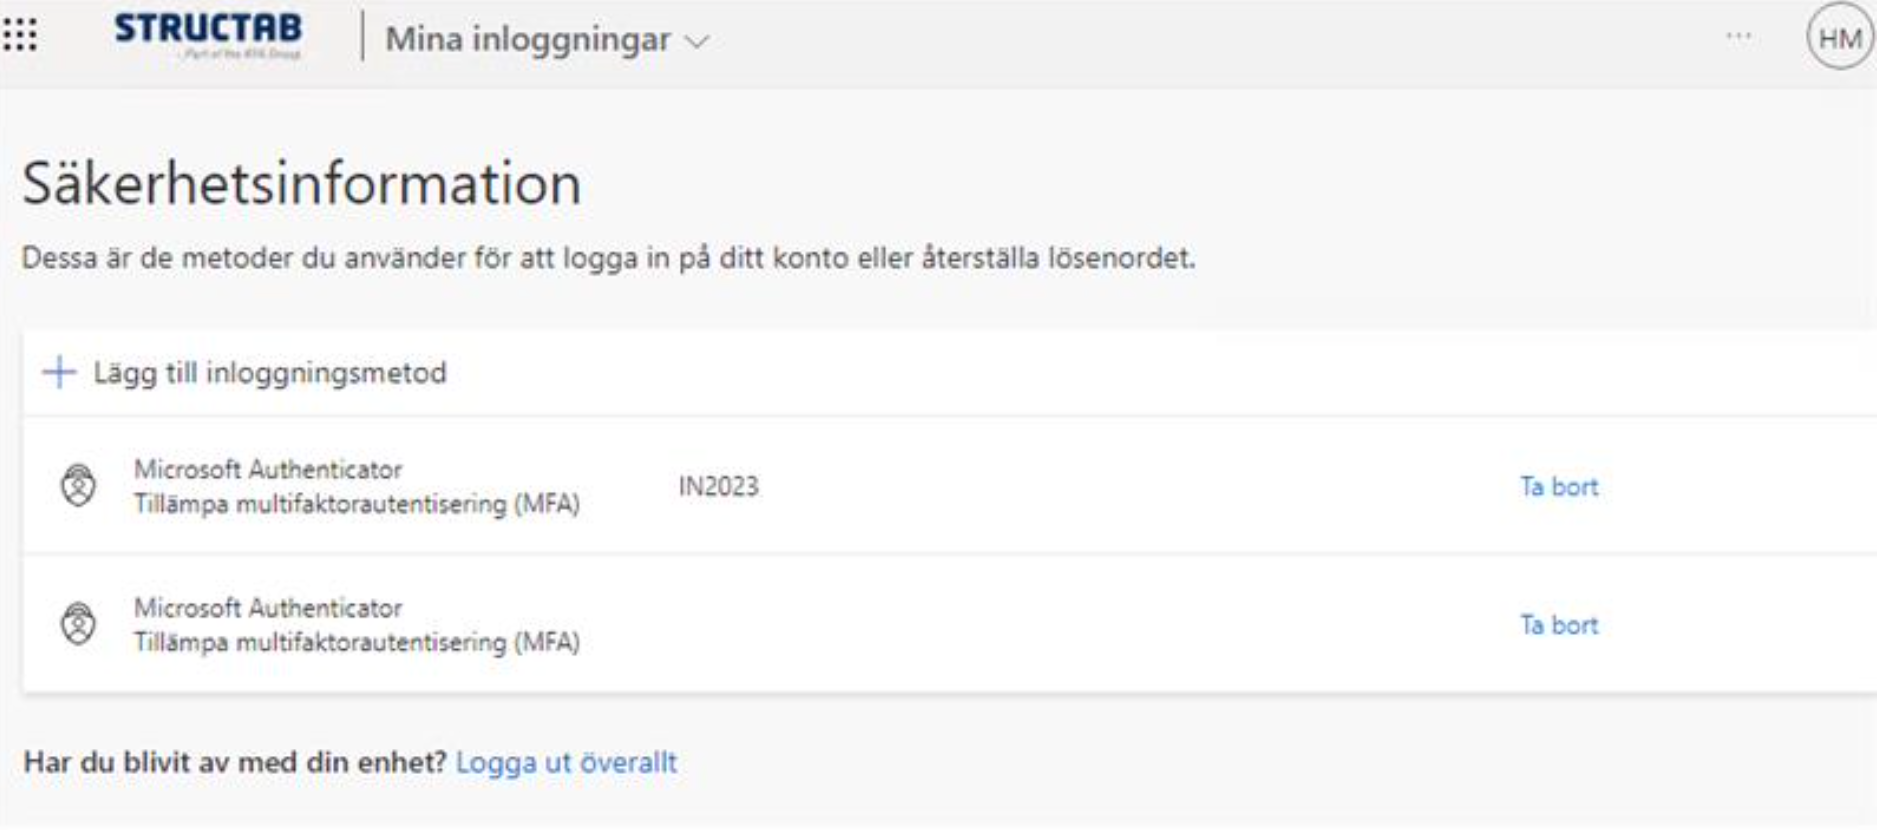This screenshot has height=830, width=1878.
Task: Click Ta bort for the unnamed Authenticator
Action: [1558, 625]
